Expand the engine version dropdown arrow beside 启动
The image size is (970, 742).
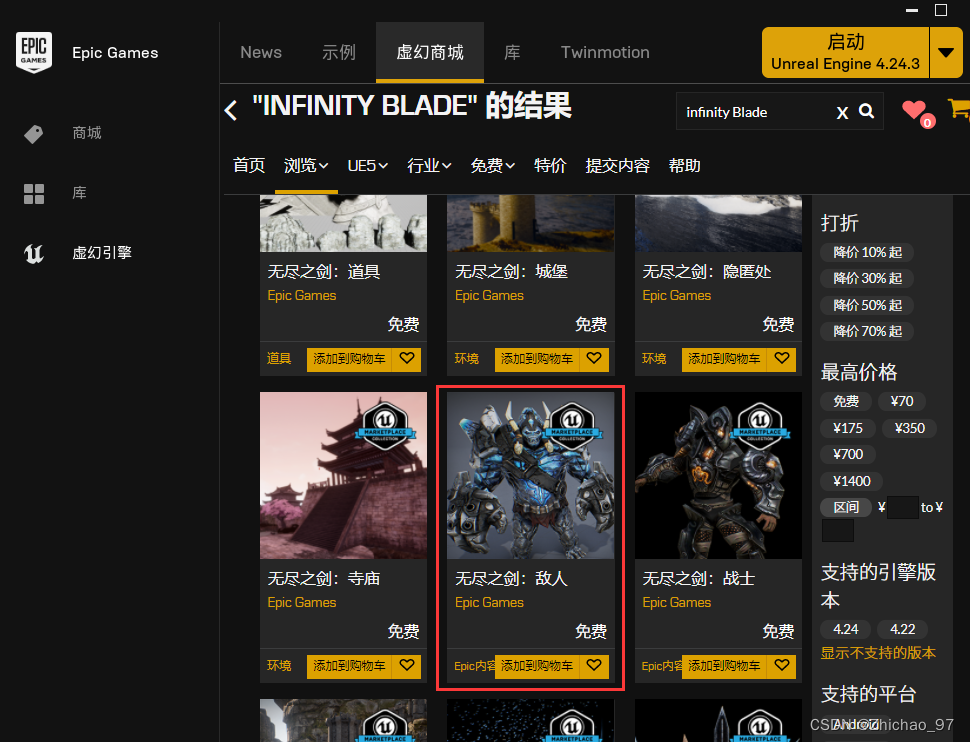pos(945,53)
